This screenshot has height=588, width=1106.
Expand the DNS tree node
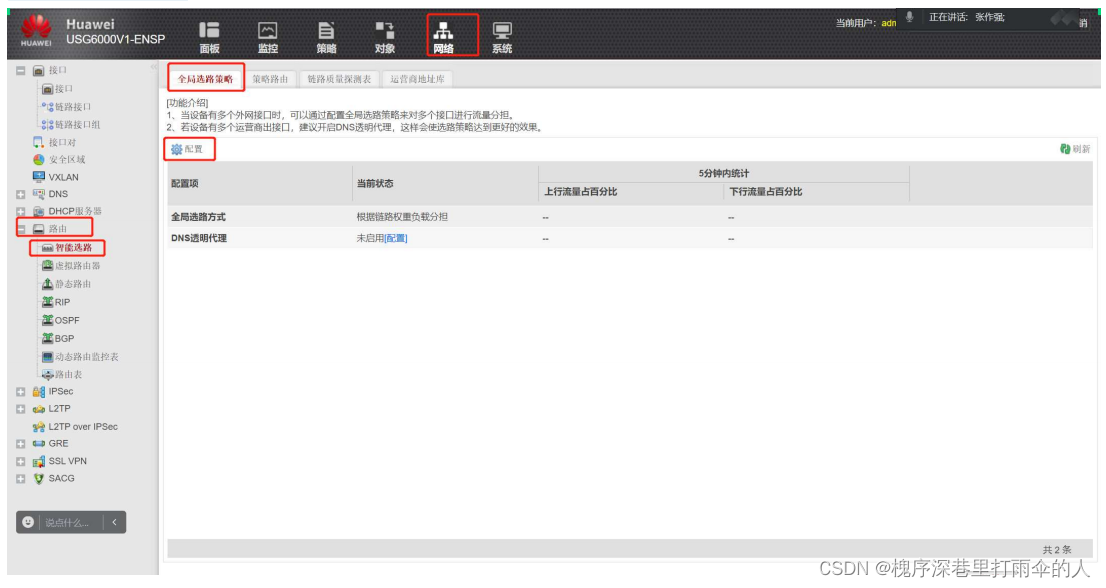click(20, 195)
